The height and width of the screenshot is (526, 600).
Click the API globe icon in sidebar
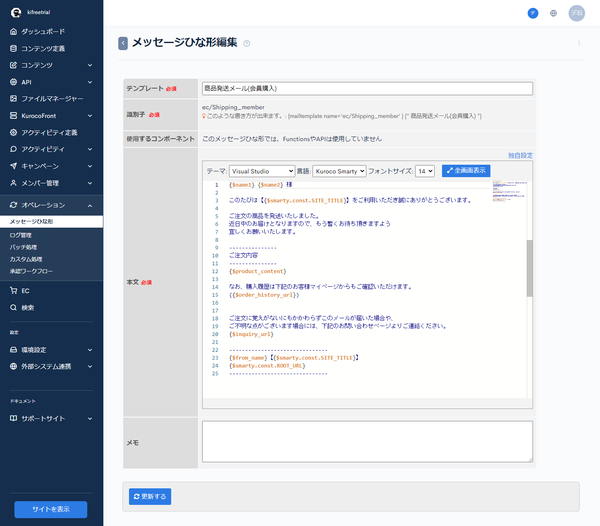coord(13,82)
